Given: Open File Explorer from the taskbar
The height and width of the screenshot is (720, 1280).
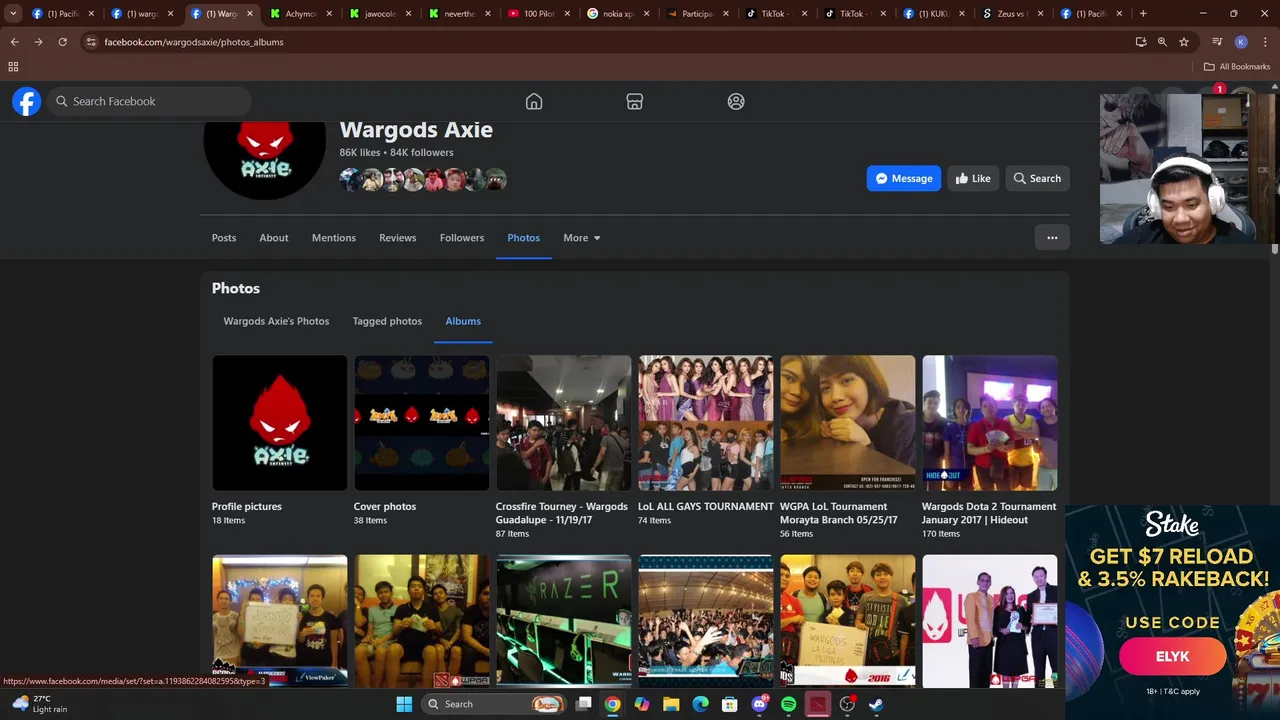Looking at the screenshot, I should pos(671,704).
